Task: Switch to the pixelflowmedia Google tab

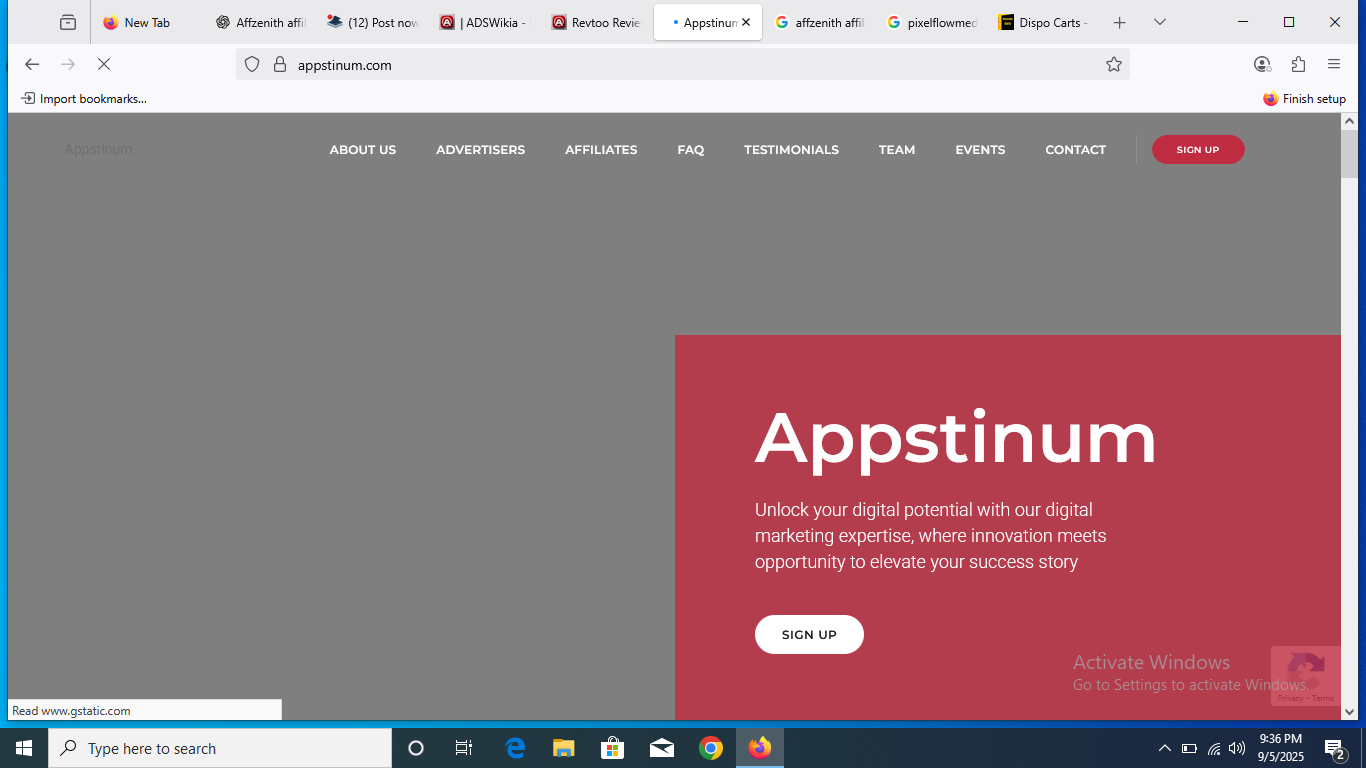Action: point(932,22)
